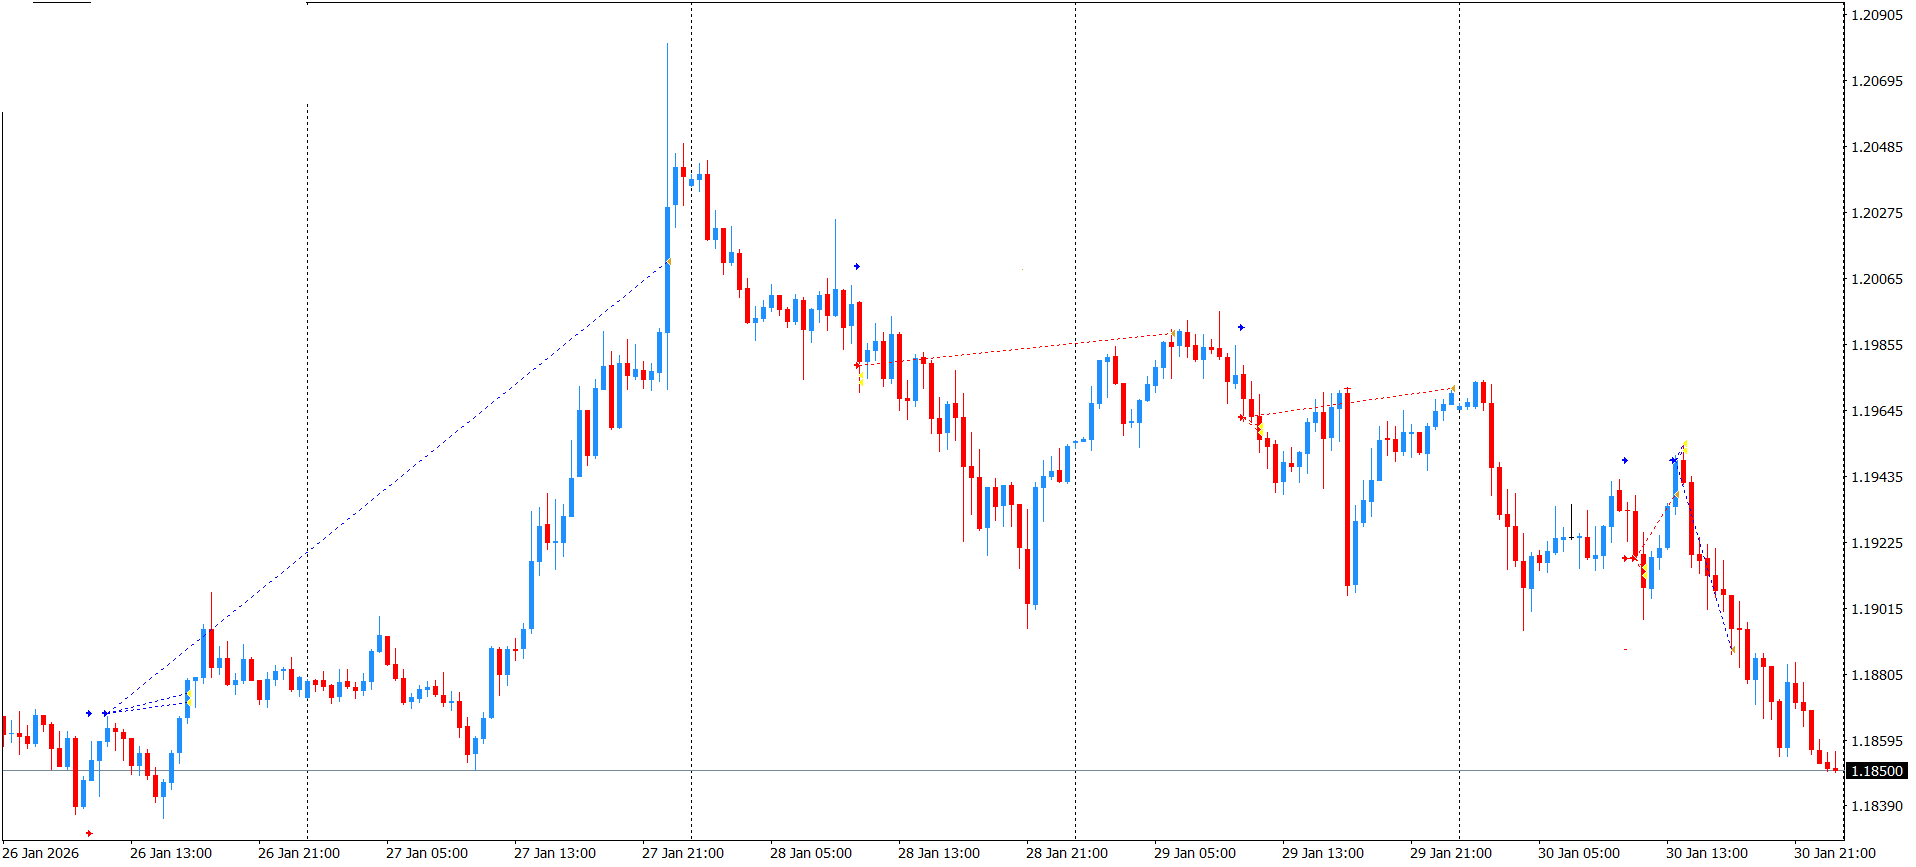
Task: Select the 1.20905 price axis label
Action: click(1877, 15)
